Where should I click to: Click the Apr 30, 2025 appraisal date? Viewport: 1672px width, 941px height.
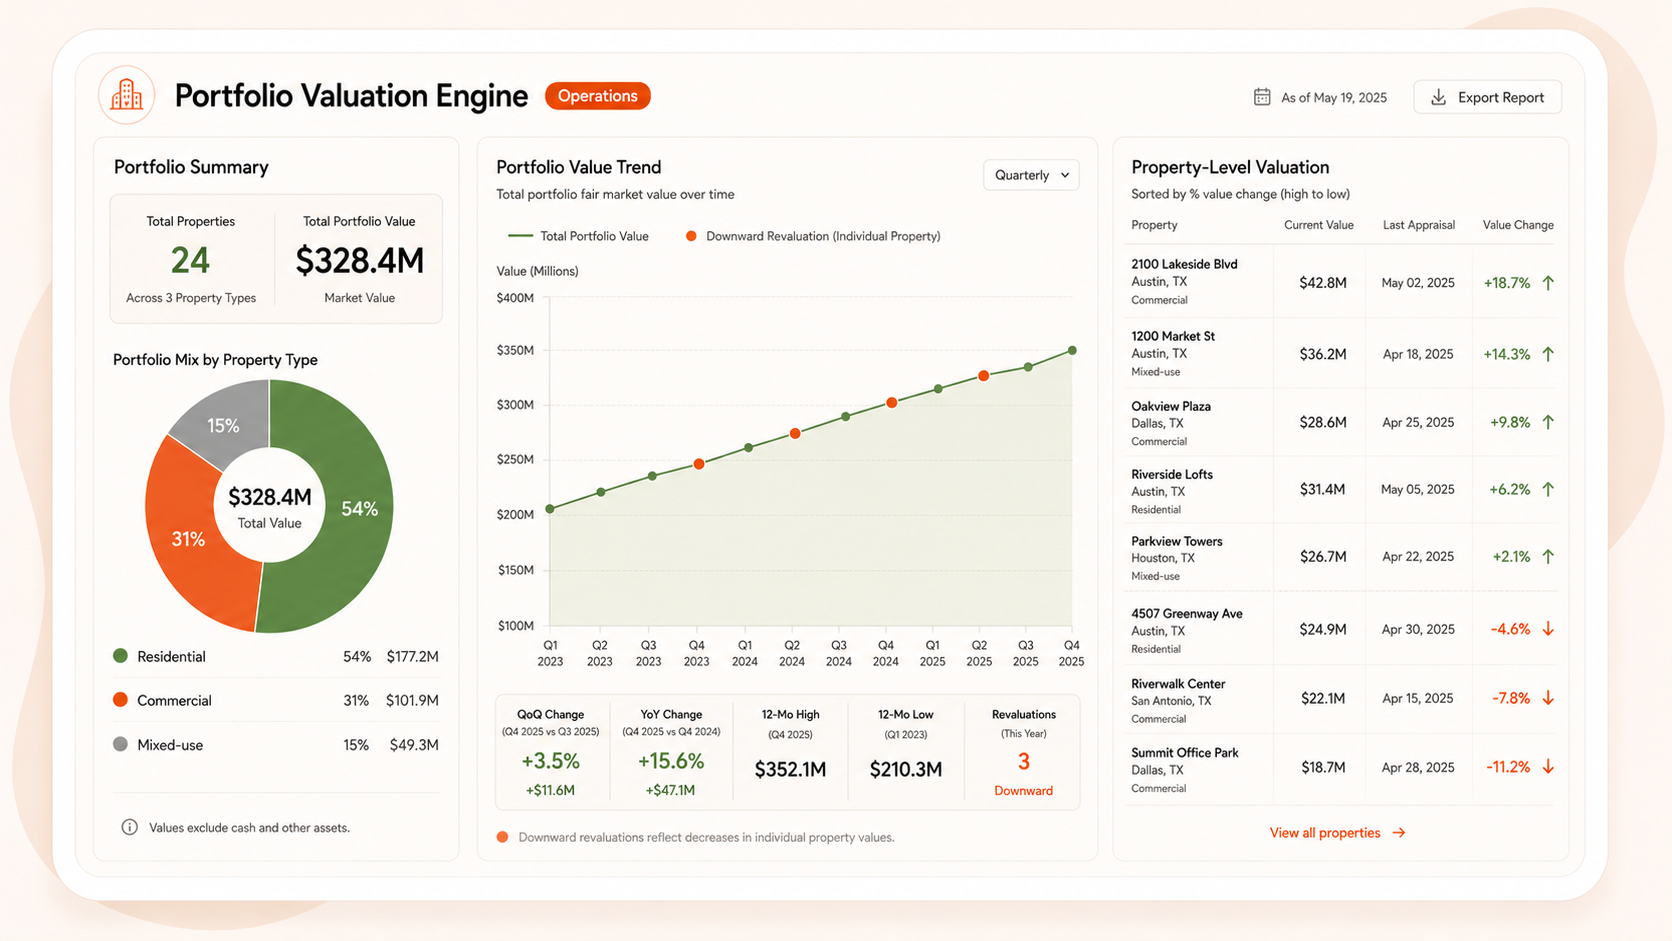(x=1418, y=629)
